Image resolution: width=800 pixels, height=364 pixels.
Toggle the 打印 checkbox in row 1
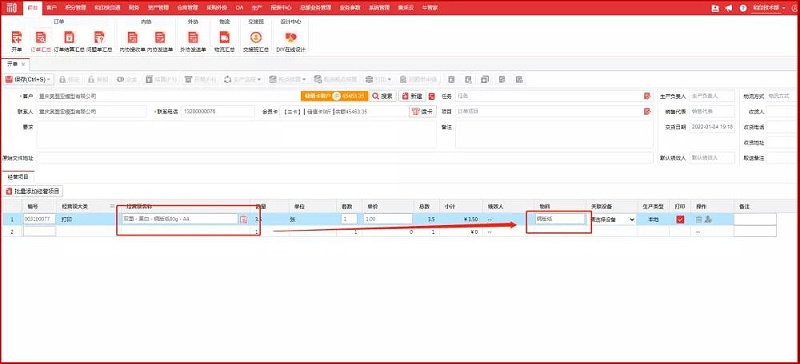[x=680, y=219]
